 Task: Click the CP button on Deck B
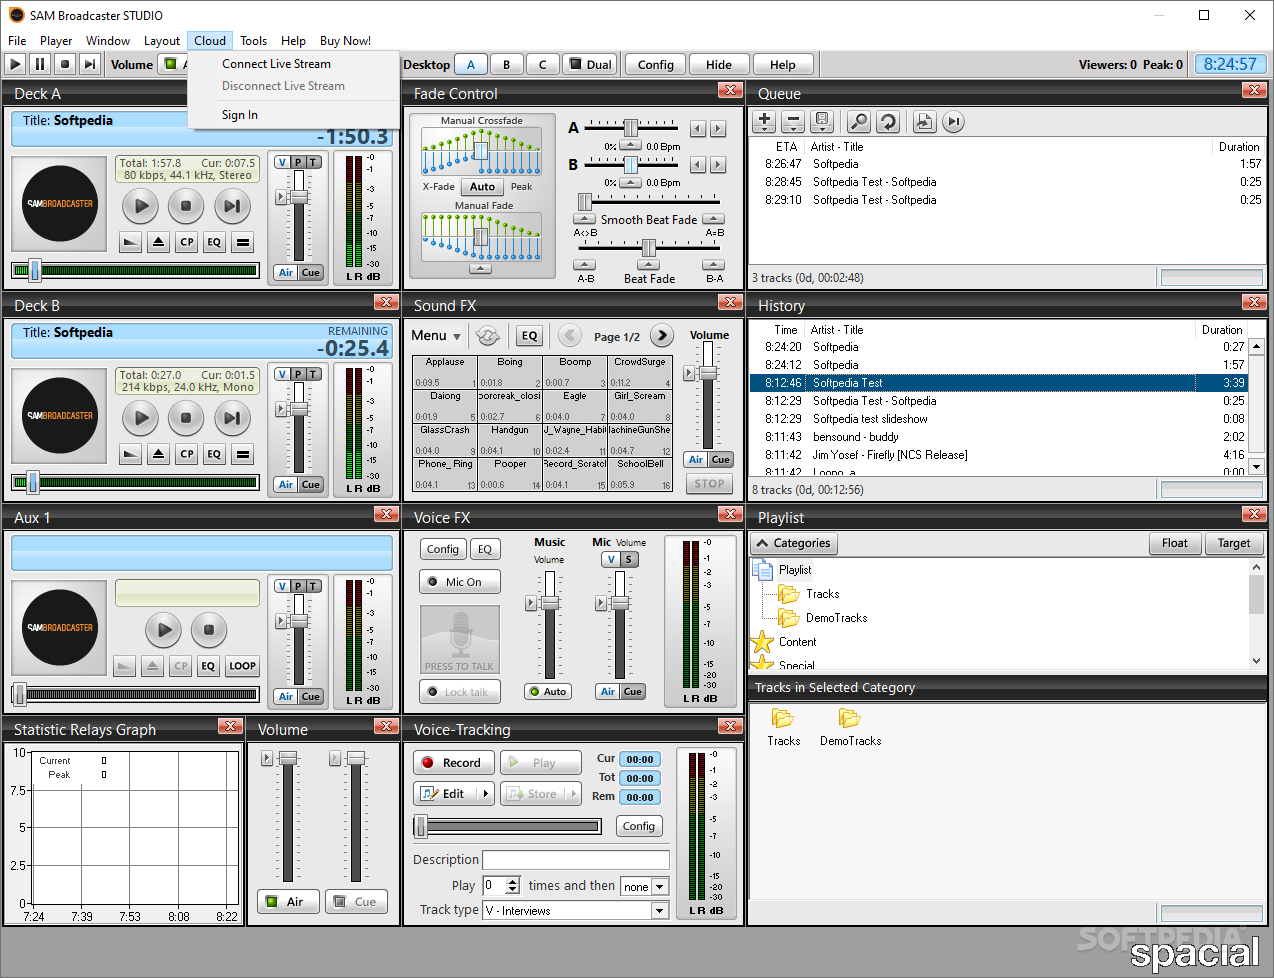click(x=186, y=454)
